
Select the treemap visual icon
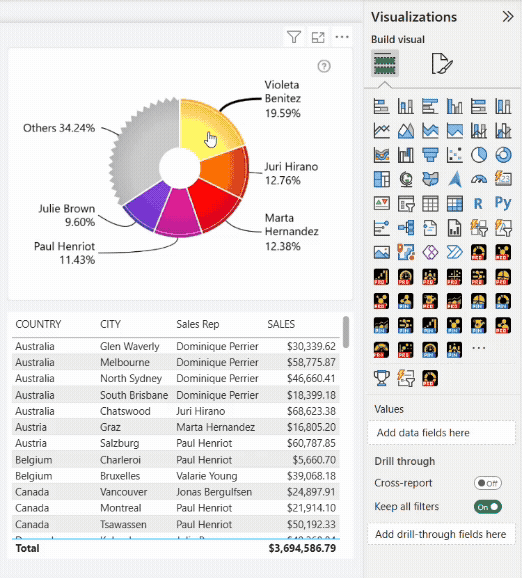pos(381,180)
